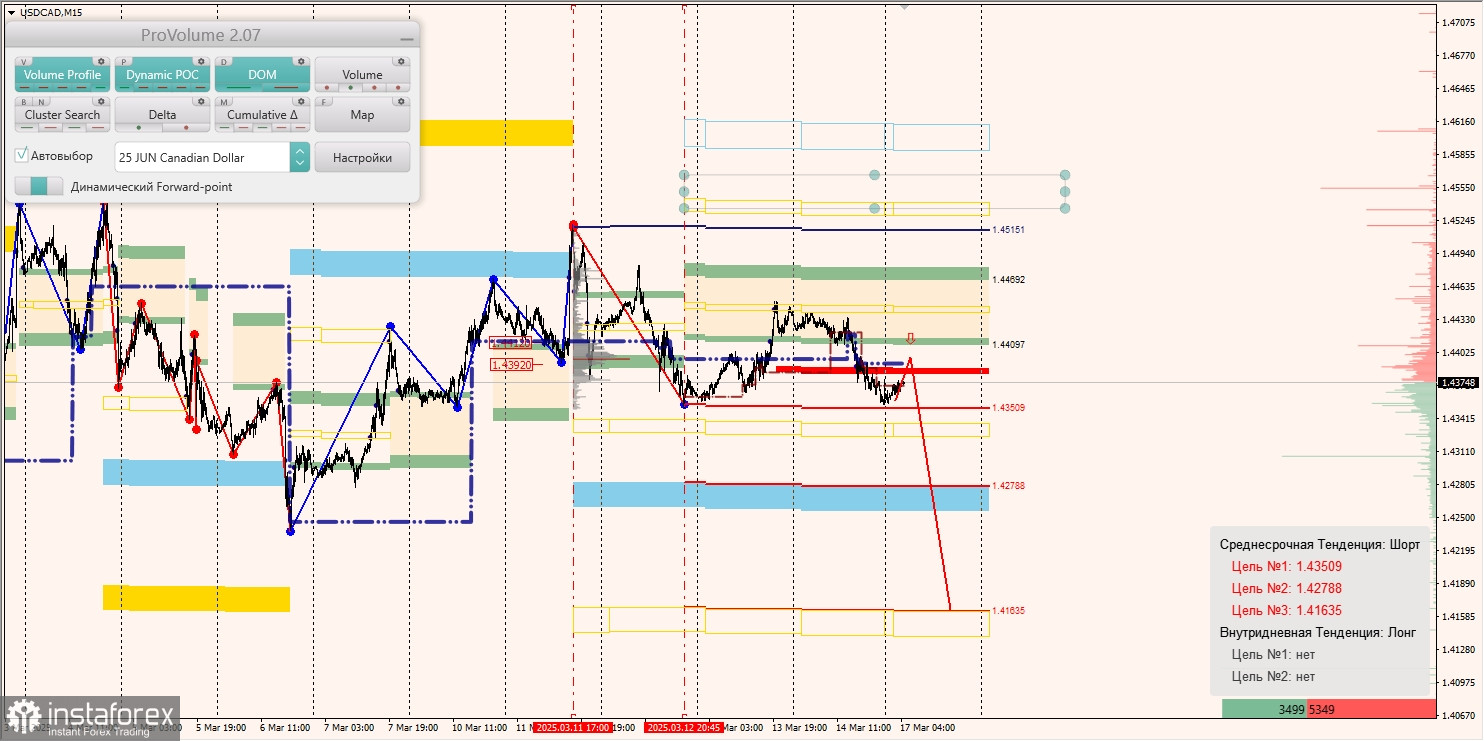The image size is (1484, 741).
Task: Enable the Volume indicator
Action: click(362, 75)
